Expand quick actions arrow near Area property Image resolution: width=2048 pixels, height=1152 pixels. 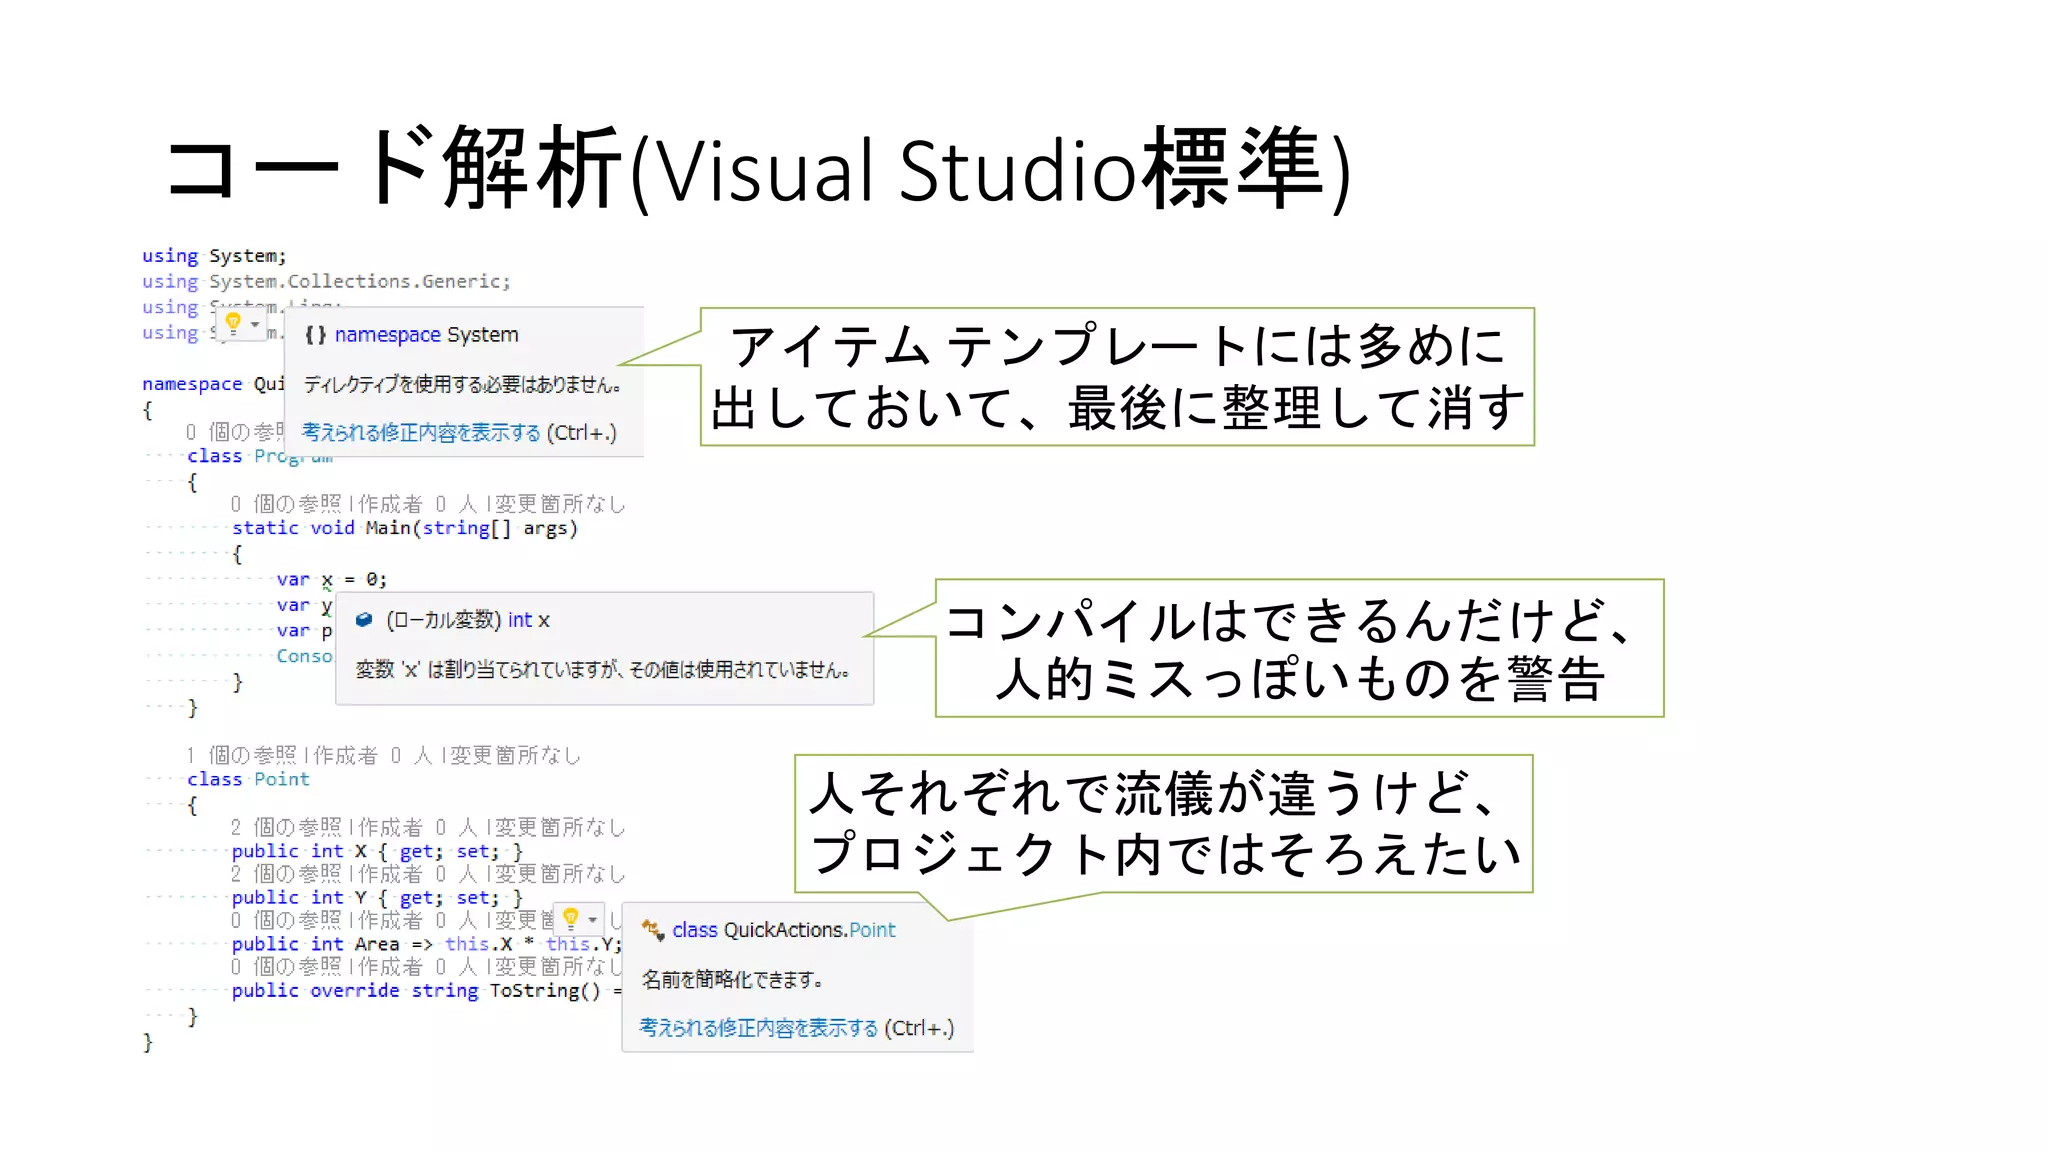tap(593, 919)
